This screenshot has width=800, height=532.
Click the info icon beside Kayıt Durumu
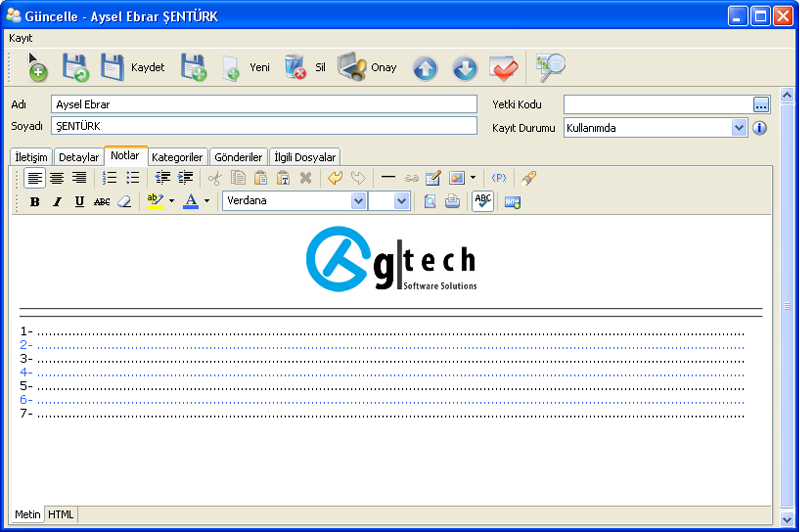[759, 128]
